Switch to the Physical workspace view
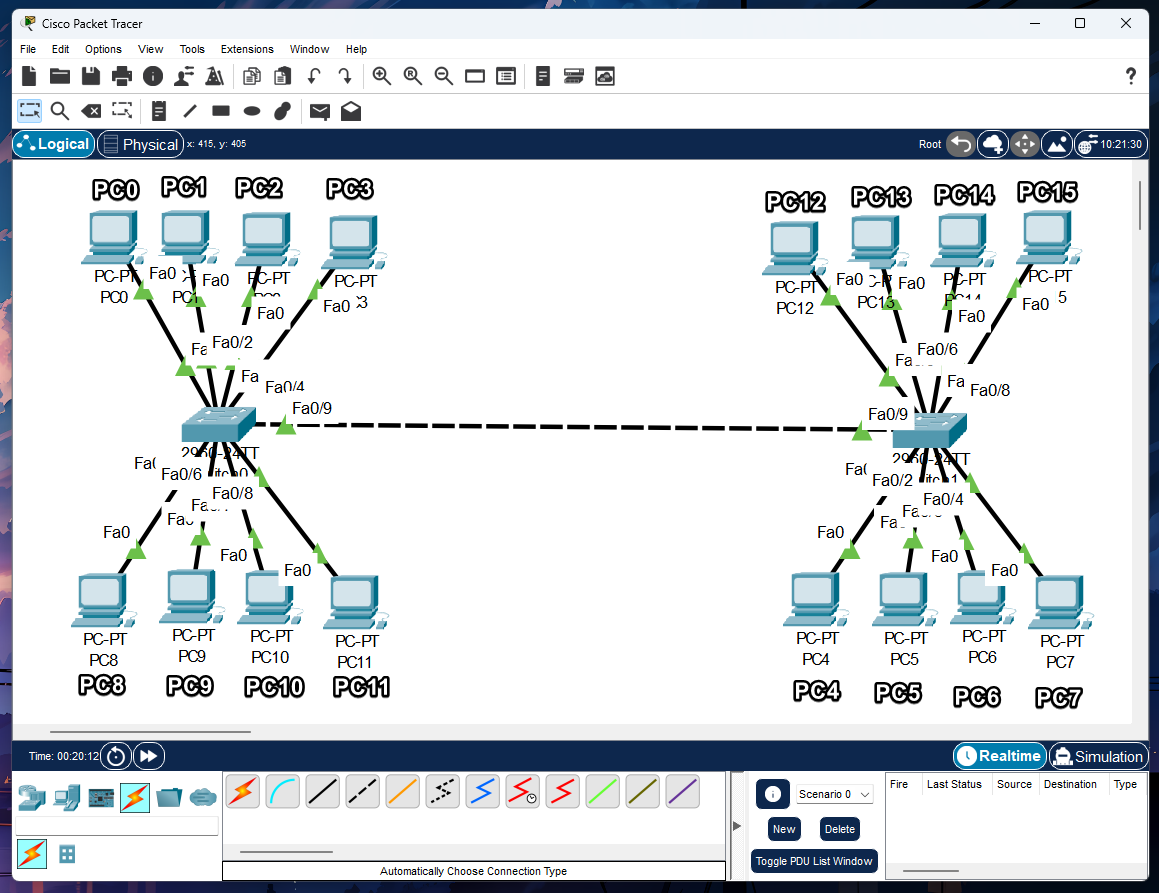1159x893 pixels. pyautogui.click(x=140, y=144)
